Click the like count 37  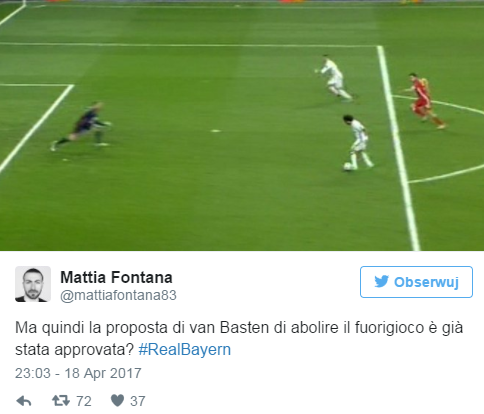pyautogui.click(x=138, y=401)
